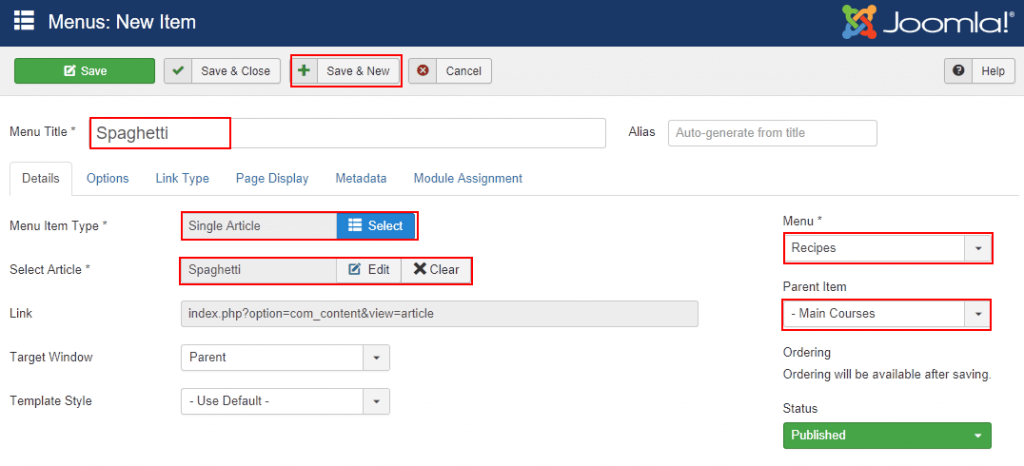Change the Published status dropdown
Viewport: 1024px width, 466px height.
pyautogui.click(x=887, y=435)
